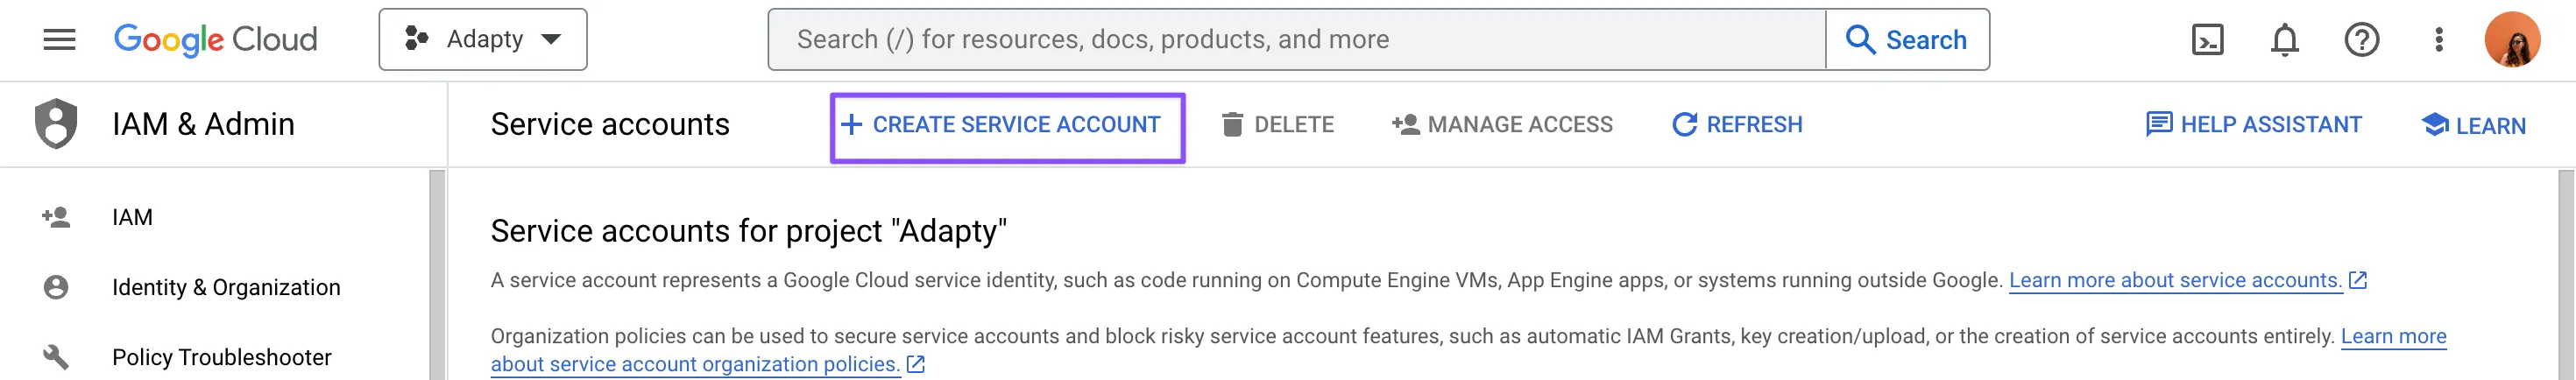Open the Help Assistant panel
Image resolution: width=2576 pixels, height=380 pixels.
tap(2254, 125)
